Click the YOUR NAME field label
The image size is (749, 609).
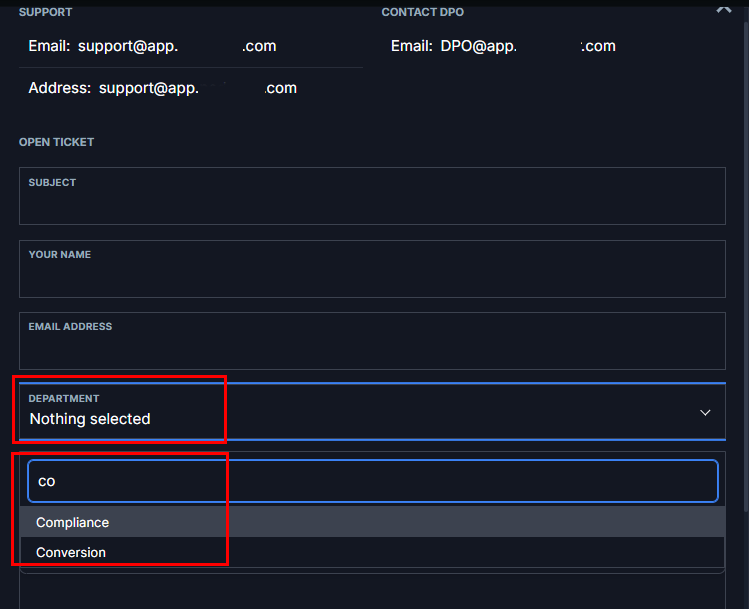click(x=59, y=255)
